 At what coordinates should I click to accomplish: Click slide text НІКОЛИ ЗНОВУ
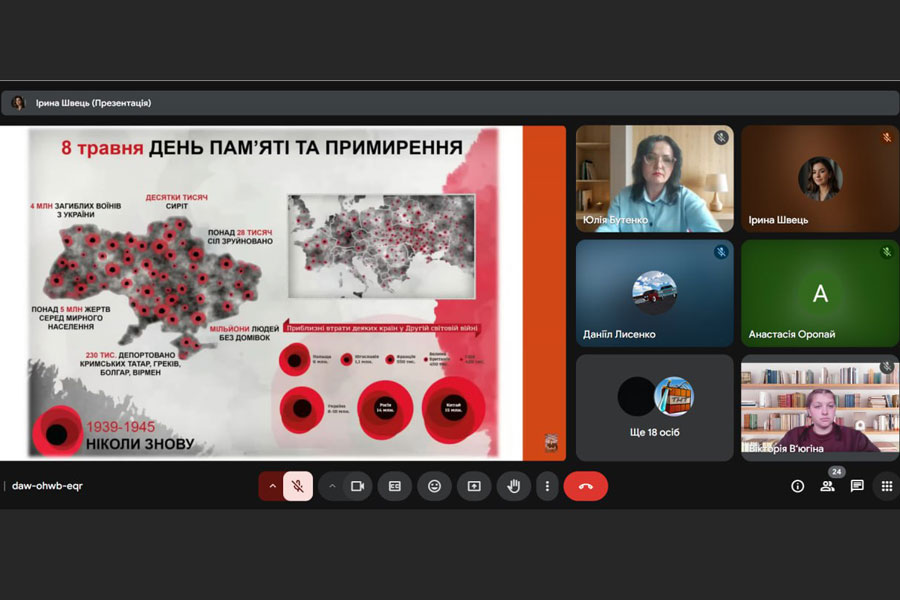pos(140,444)
